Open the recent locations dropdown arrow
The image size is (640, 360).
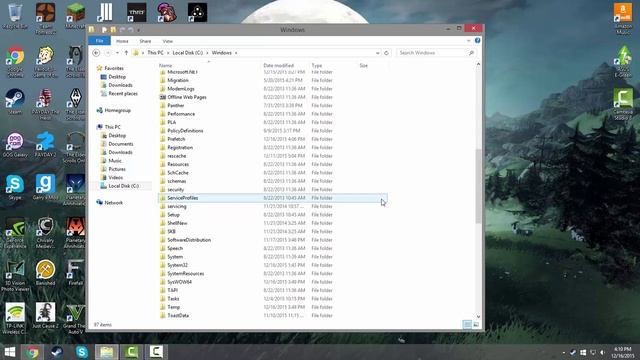pyautogui.click(x=117, y=53)
